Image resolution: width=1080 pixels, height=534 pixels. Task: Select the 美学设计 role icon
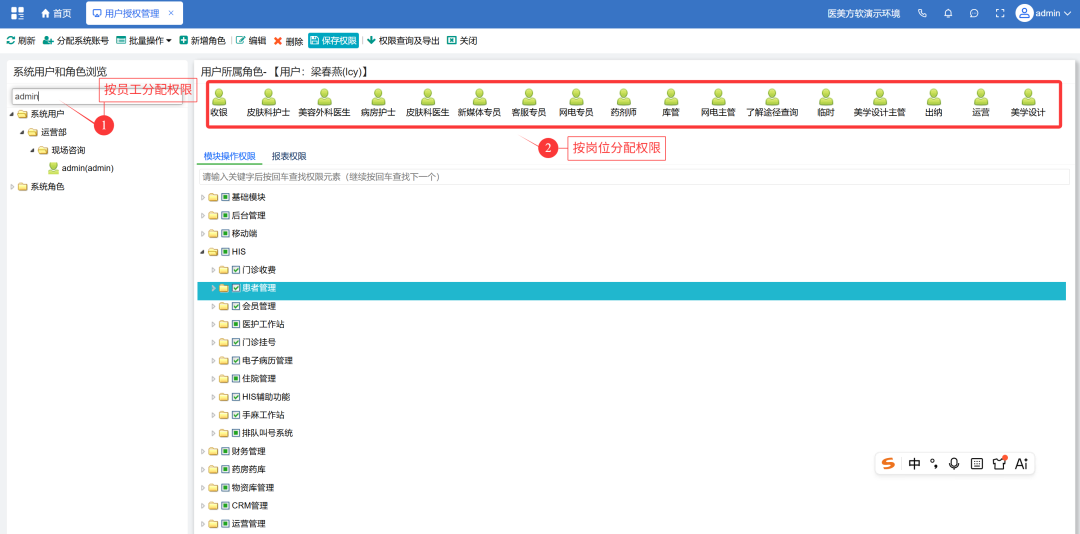[1028, 96]
